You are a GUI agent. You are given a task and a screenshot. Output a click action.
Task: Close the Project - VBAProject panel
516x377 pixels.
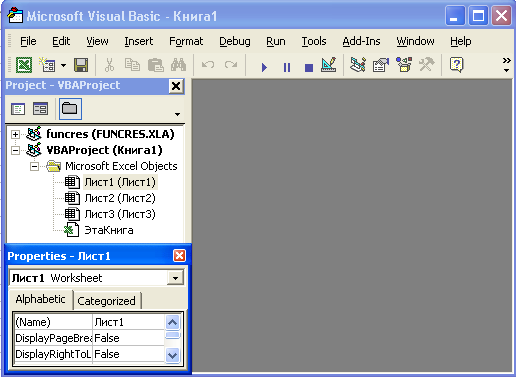176,86
